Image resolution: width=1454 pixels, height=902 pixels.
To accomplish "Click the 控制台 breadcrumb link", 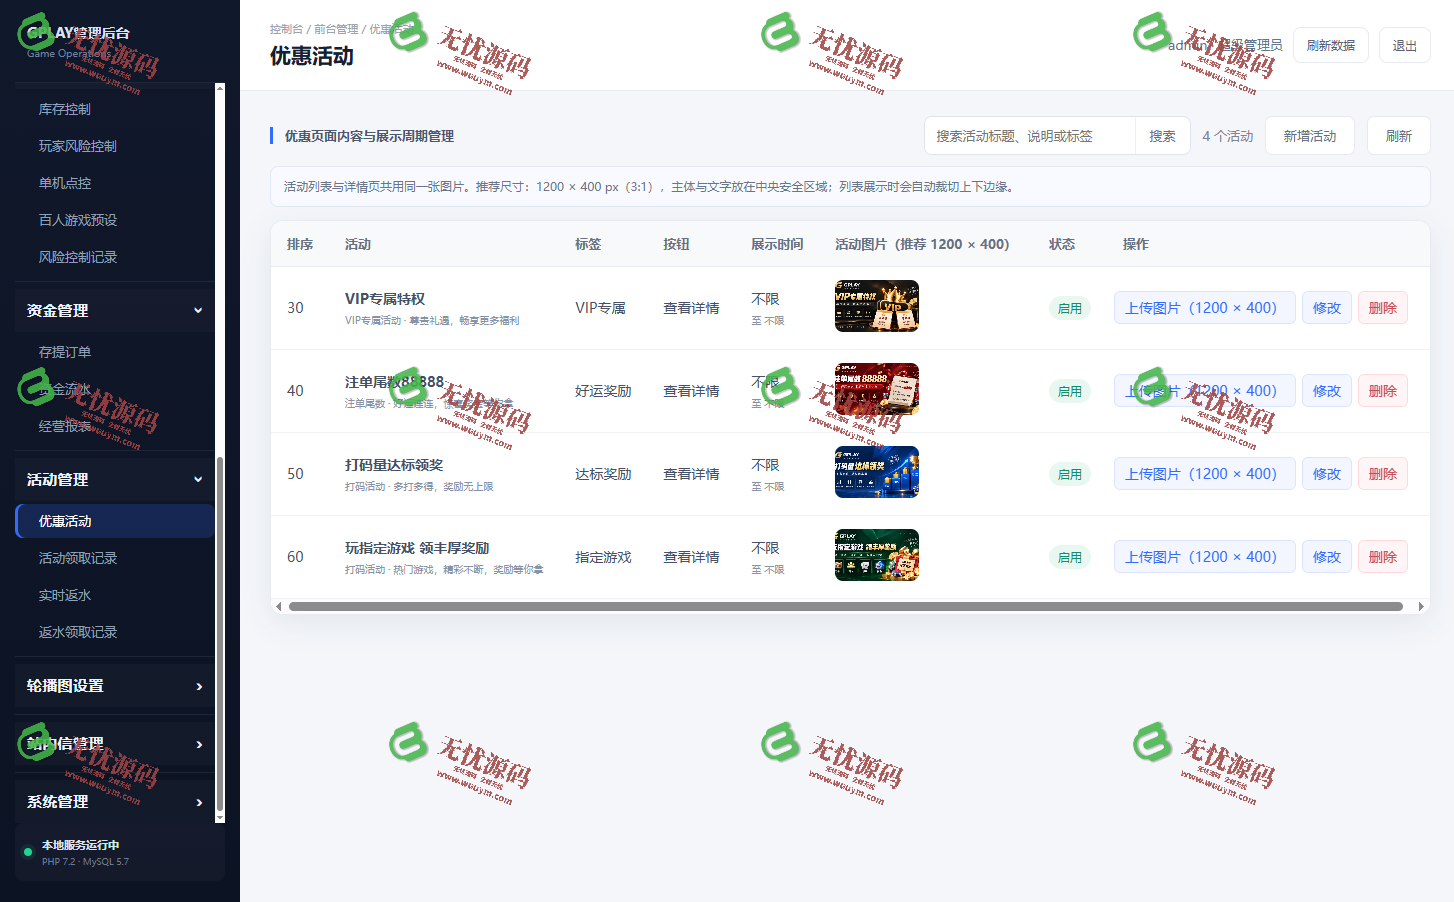I will click(286, 29).
